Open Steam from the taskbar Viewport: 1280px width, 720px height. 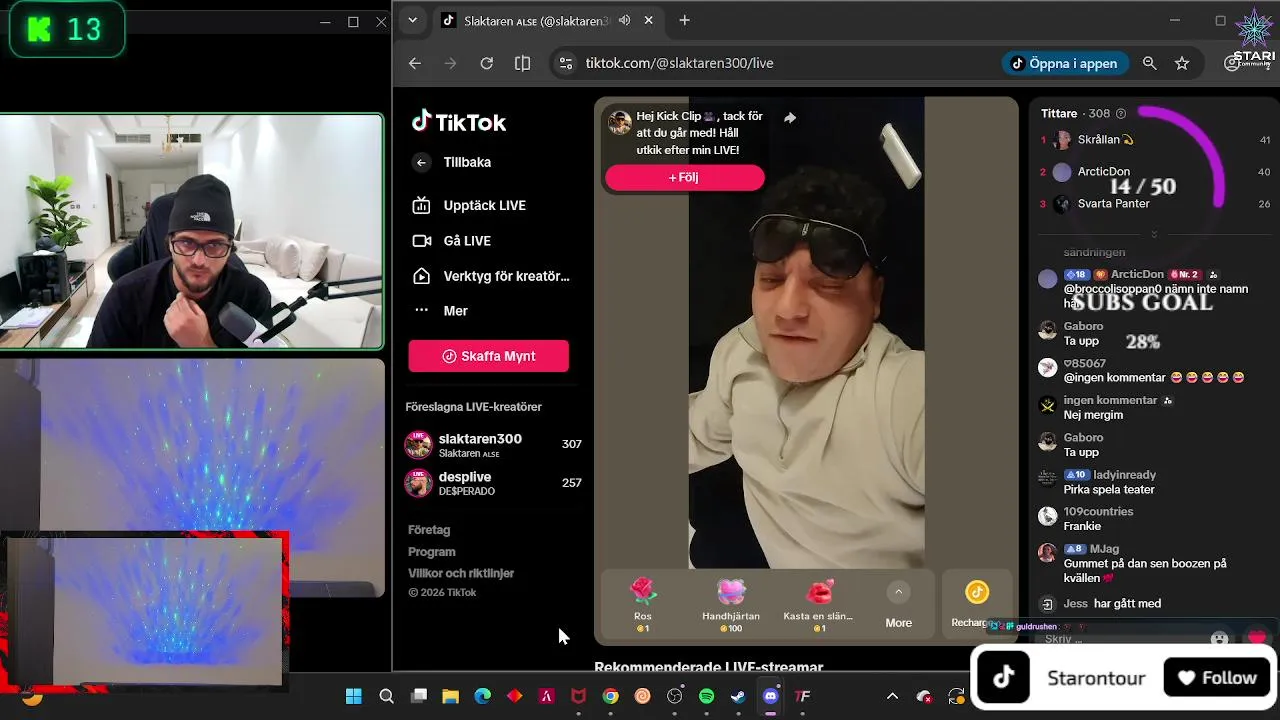tap(738, 696)
